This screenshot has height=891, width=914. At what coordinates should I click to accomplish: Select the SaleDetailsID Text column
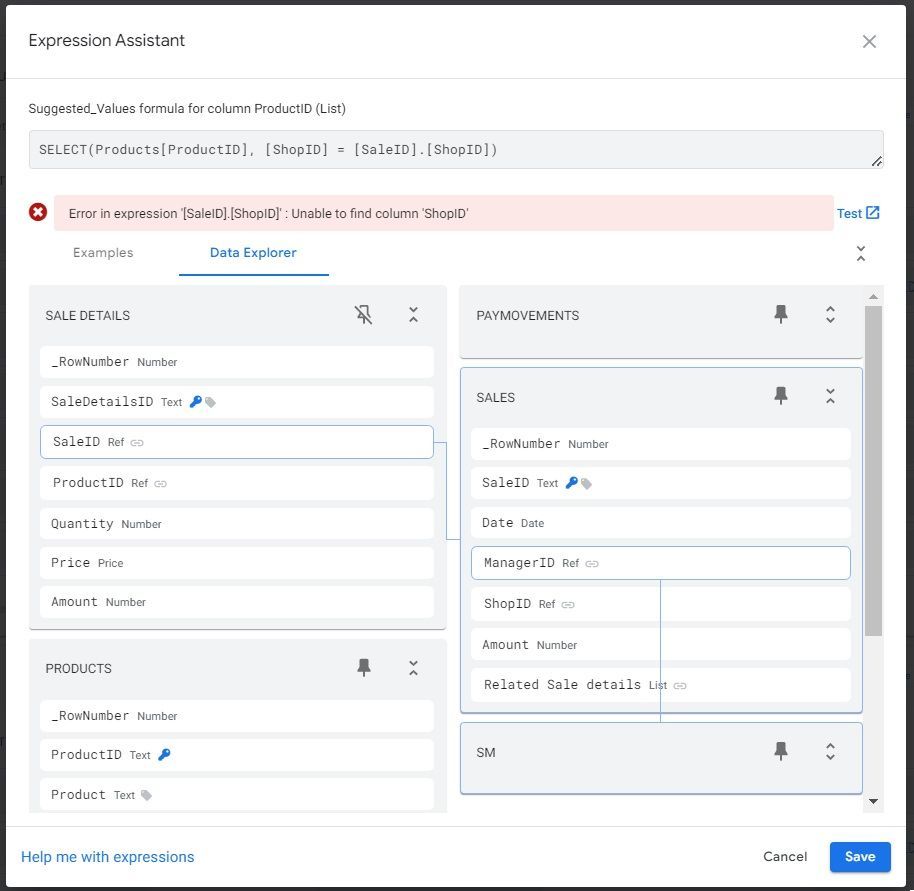pos(237,402)
